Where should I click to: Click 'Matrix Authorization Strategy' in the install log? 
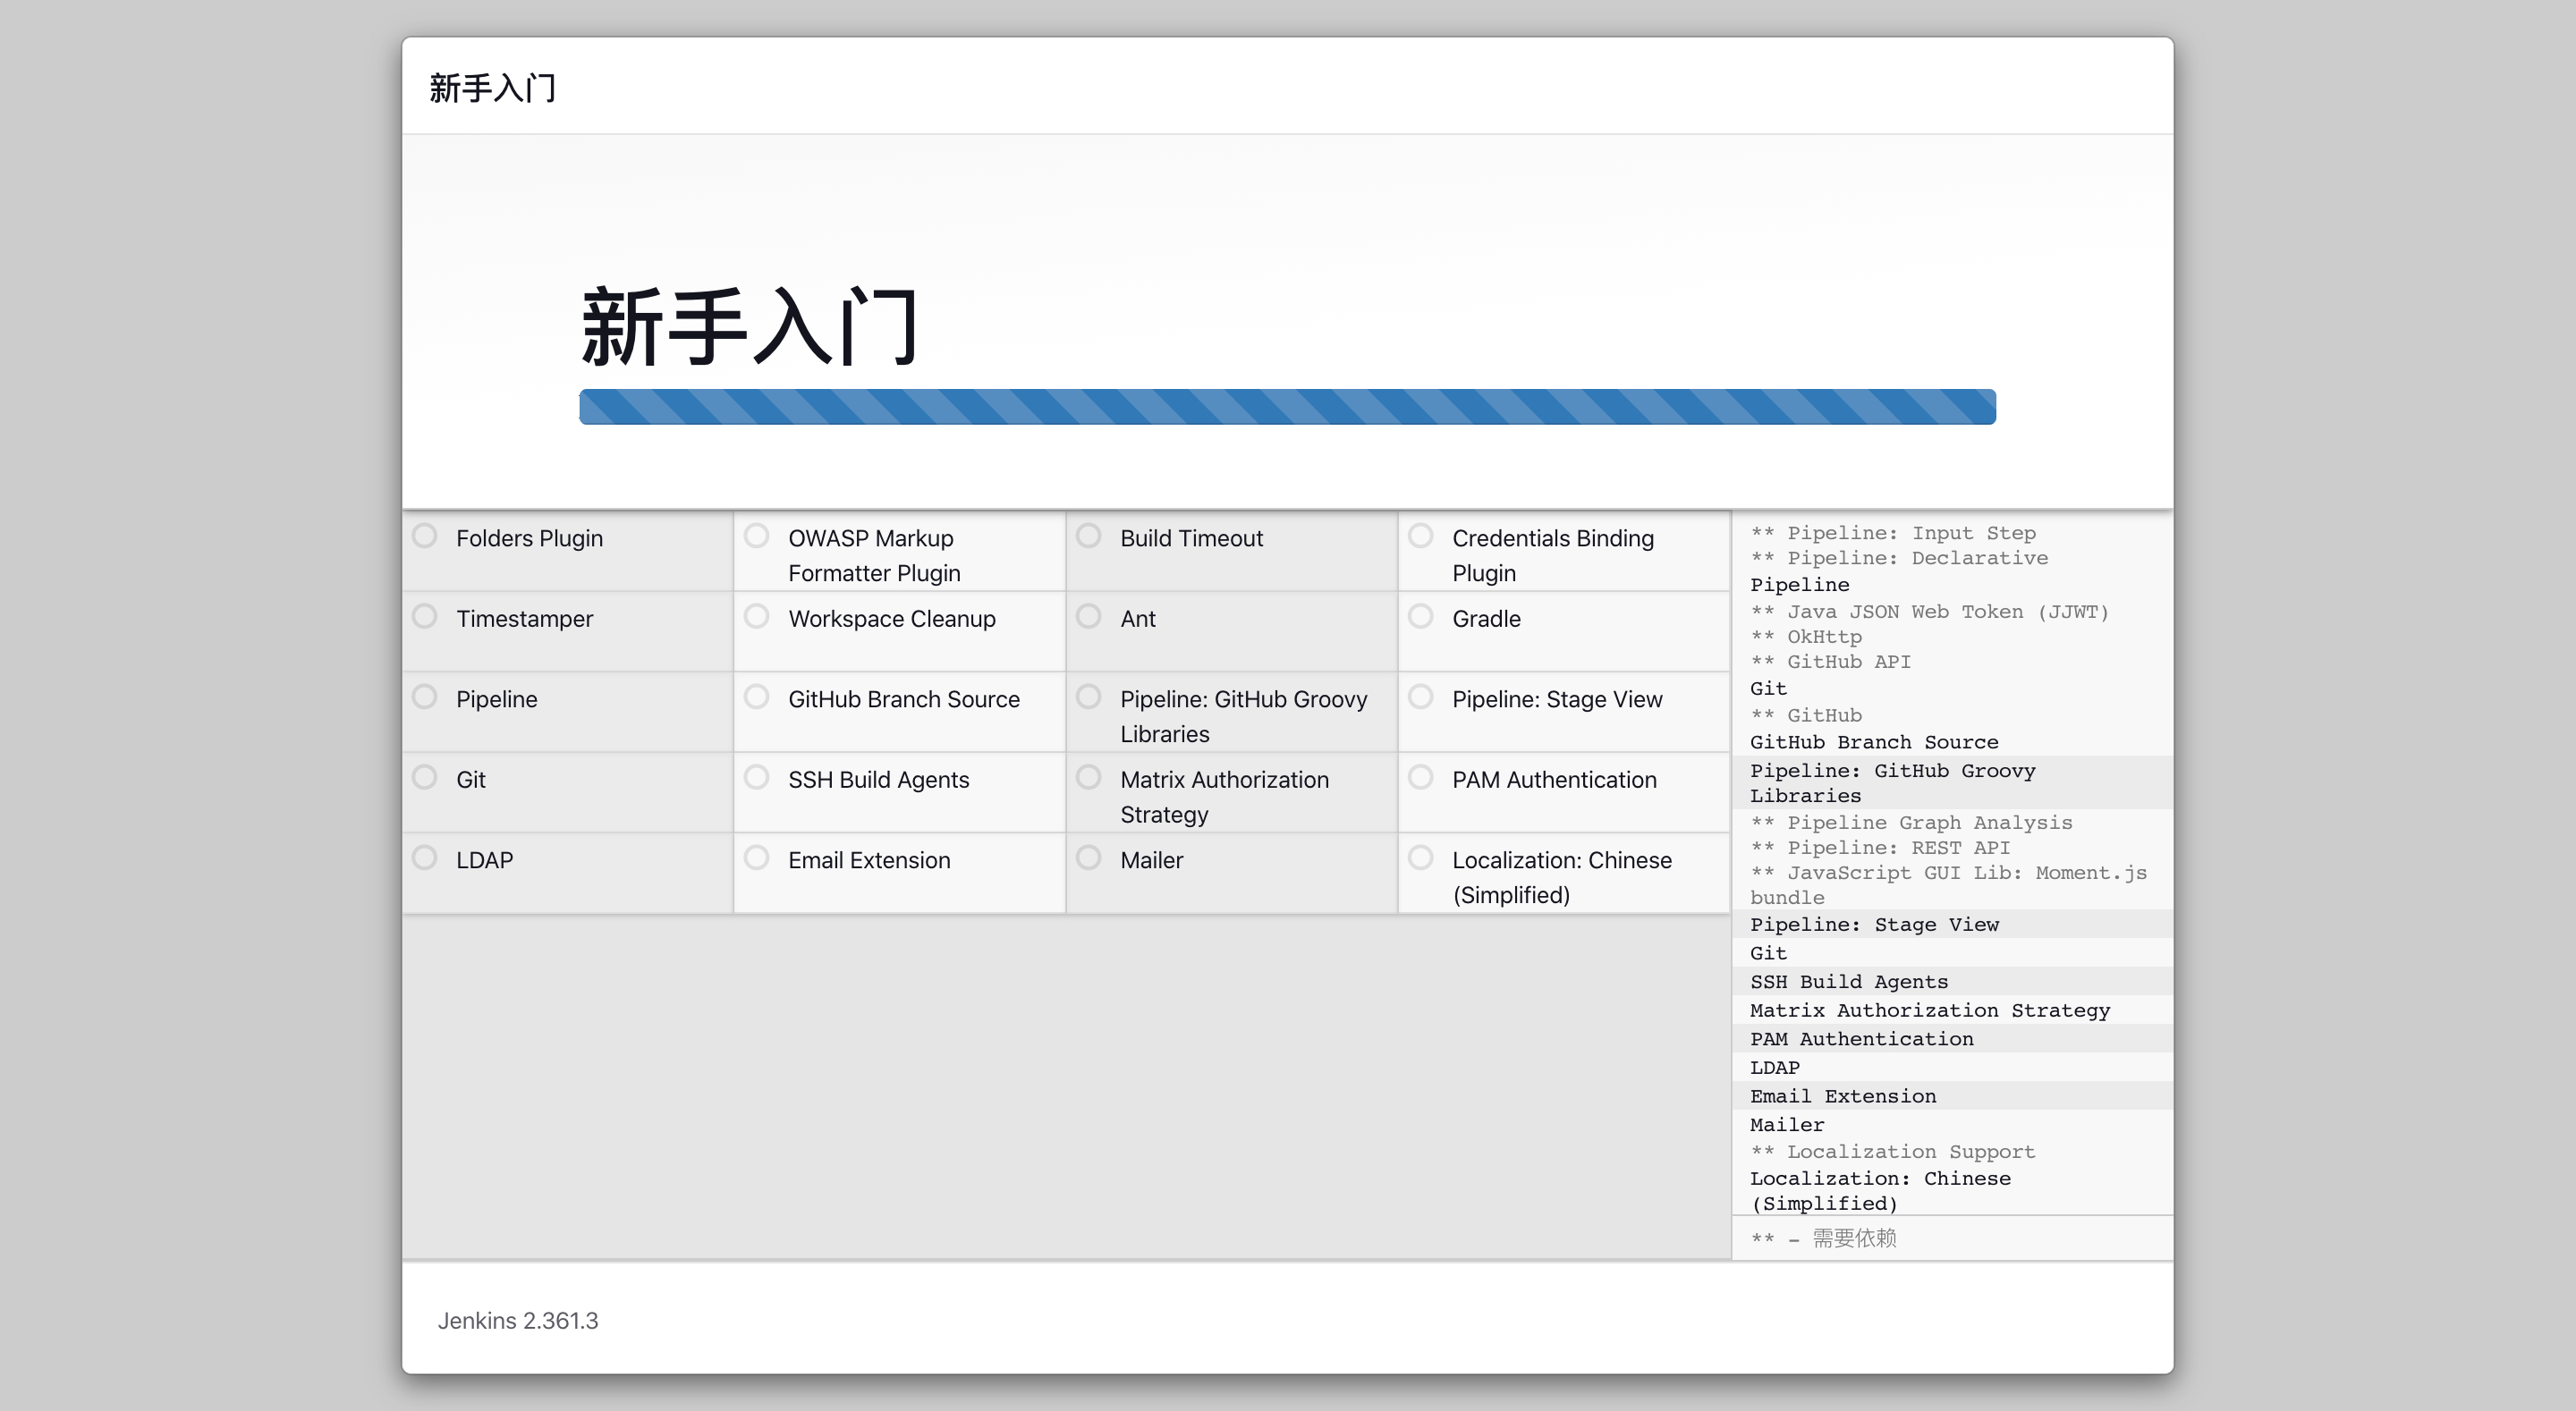tap(1930, 1011)
